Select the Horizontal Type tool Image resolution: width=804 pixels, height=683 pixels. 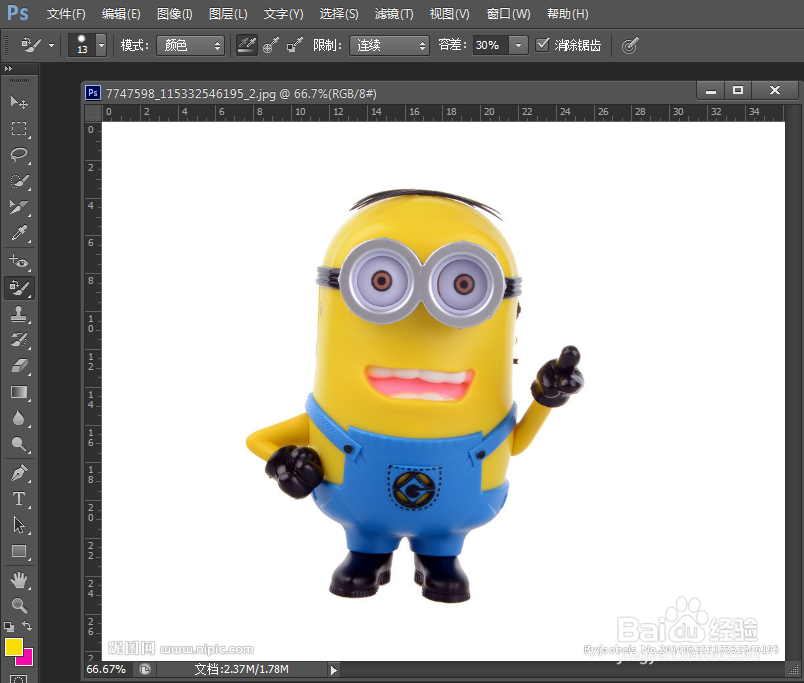pos(19,499)
